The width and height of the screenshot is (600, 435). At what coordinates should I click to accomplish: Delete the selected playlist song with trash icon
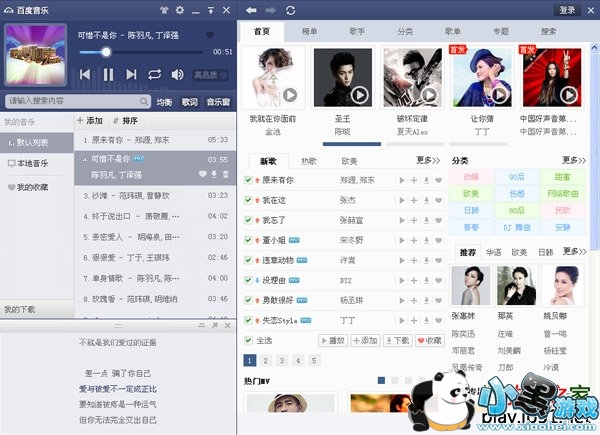coord(226,174)
